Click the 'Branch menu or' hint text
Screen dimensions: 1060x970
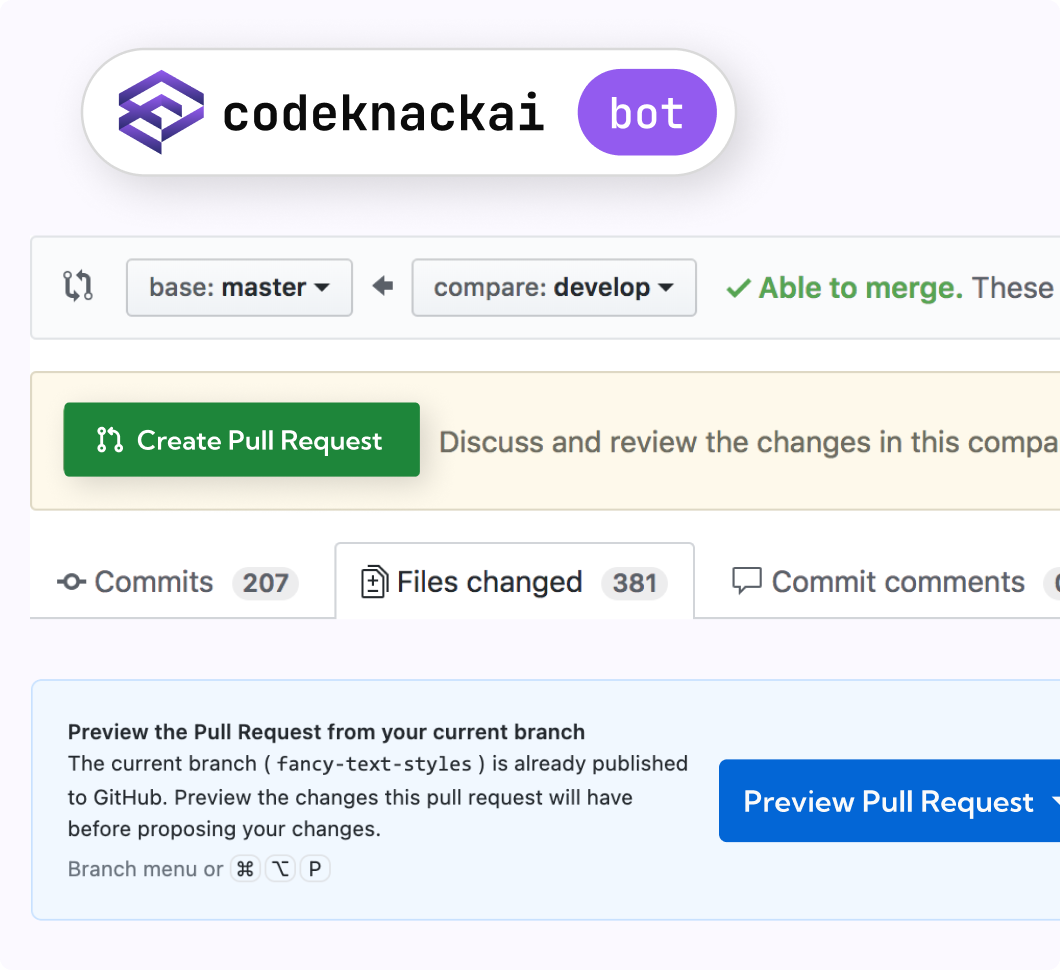pyautogui.click(x=145, y=869)
